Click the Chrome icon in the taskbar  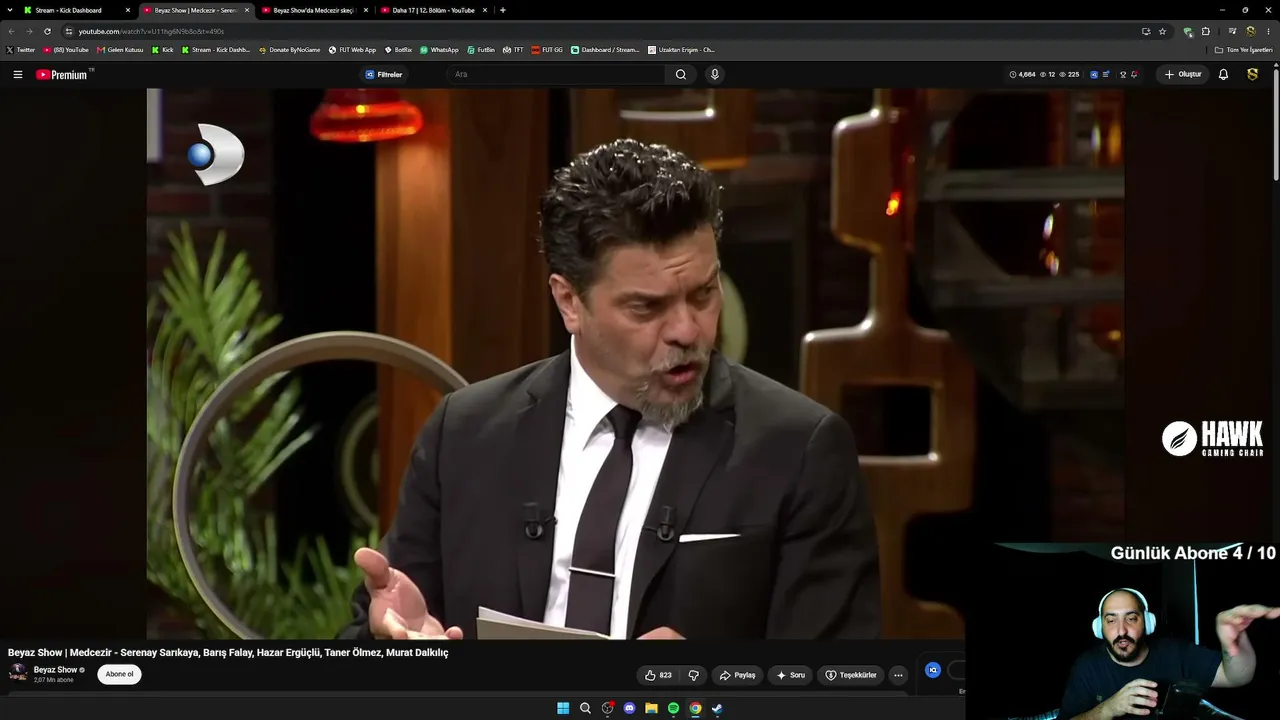[695, 708]
